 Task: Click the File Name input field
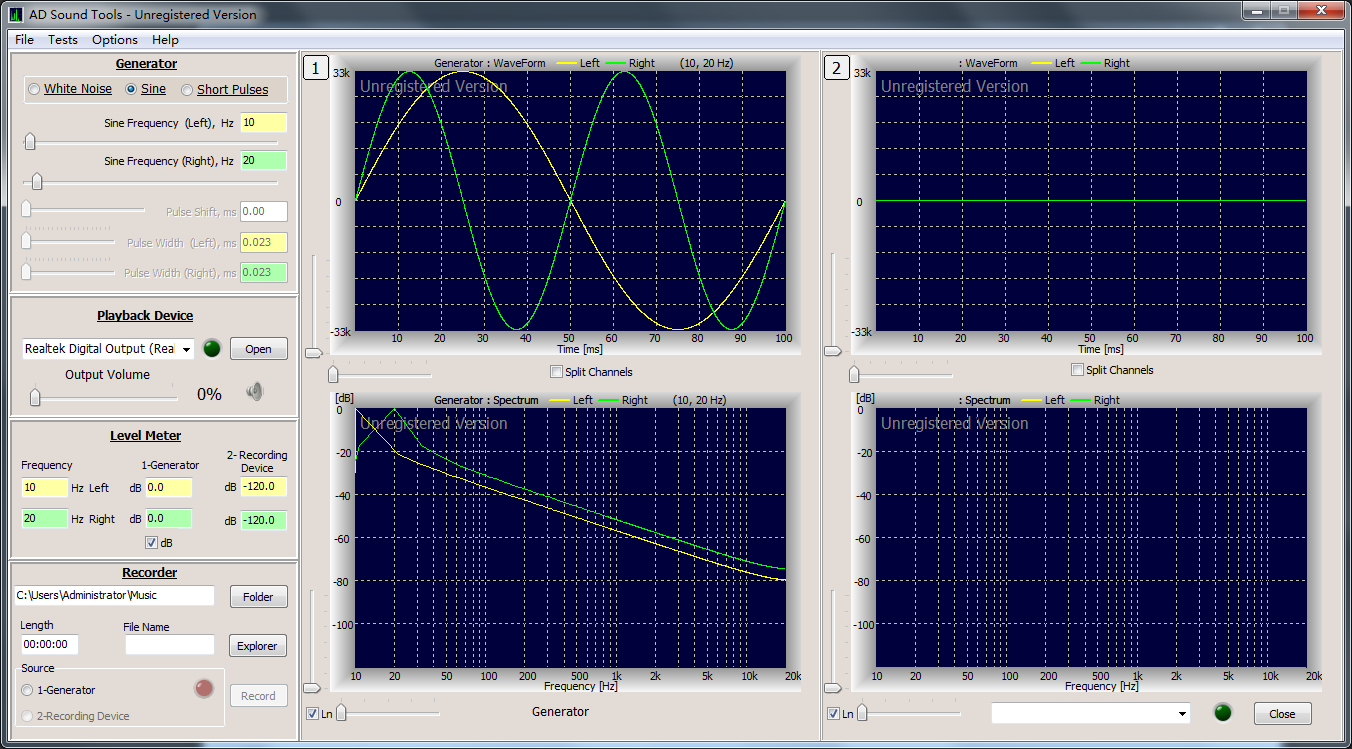(x=170, y=645)
